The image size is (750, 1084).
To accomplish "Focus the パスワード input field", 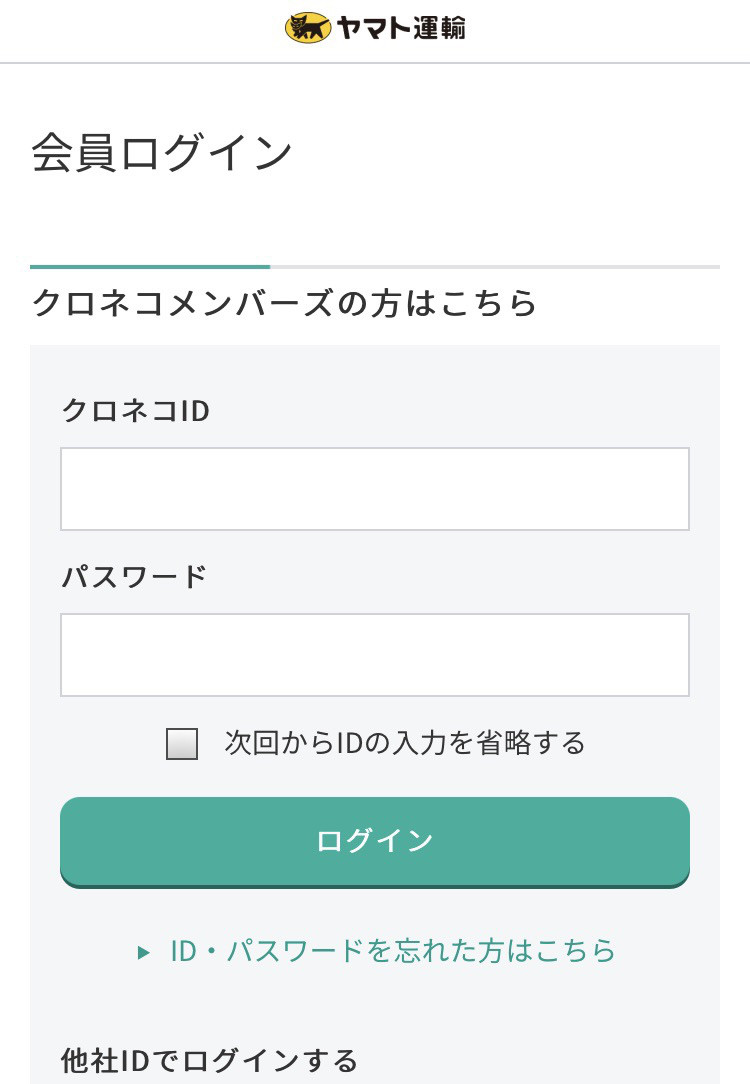I will click(x=375, y=655).
